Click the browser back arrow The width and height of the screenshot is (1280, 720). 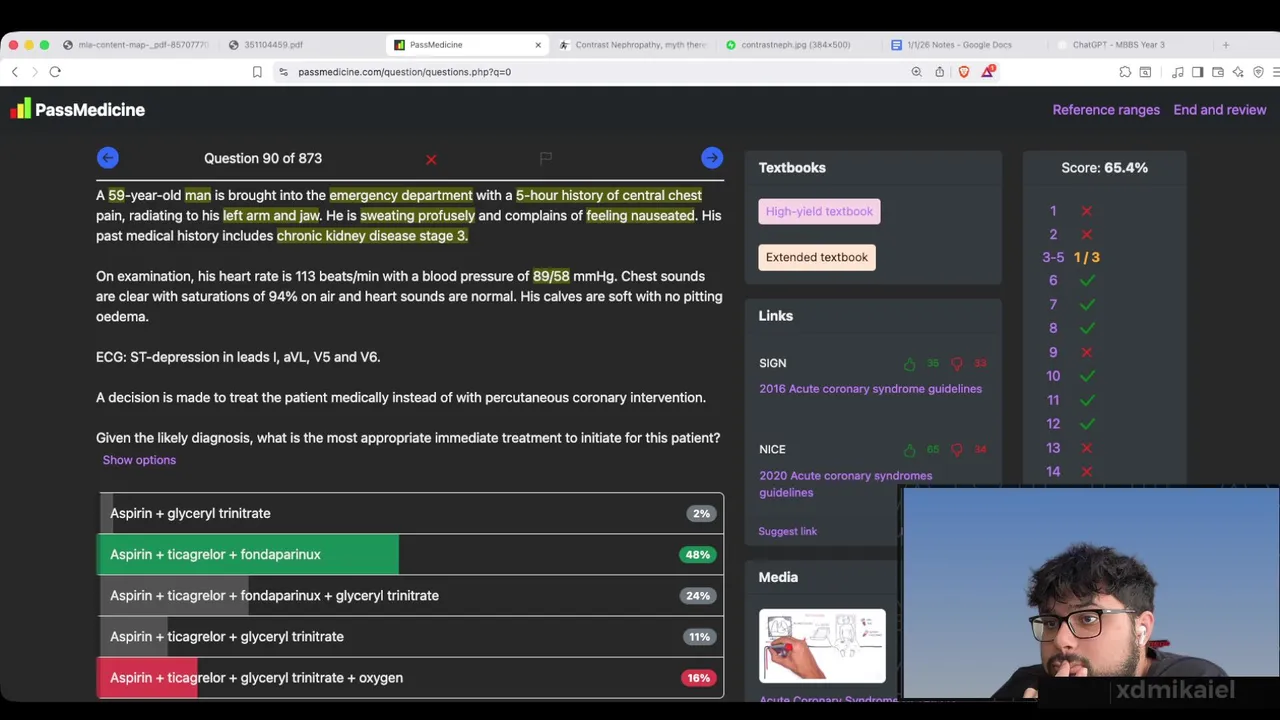coord(15,72)
